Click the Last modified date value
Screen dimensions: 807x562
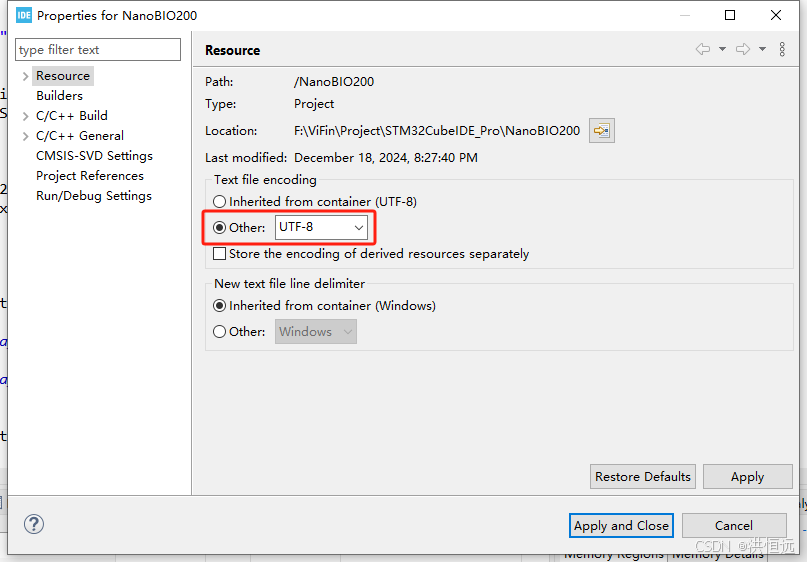point(386,157)
